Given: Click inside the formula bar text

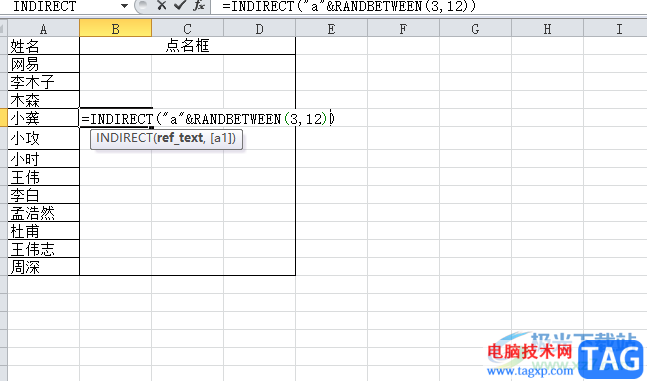Looking at the screenshot, I should click(x=349, y=6).
